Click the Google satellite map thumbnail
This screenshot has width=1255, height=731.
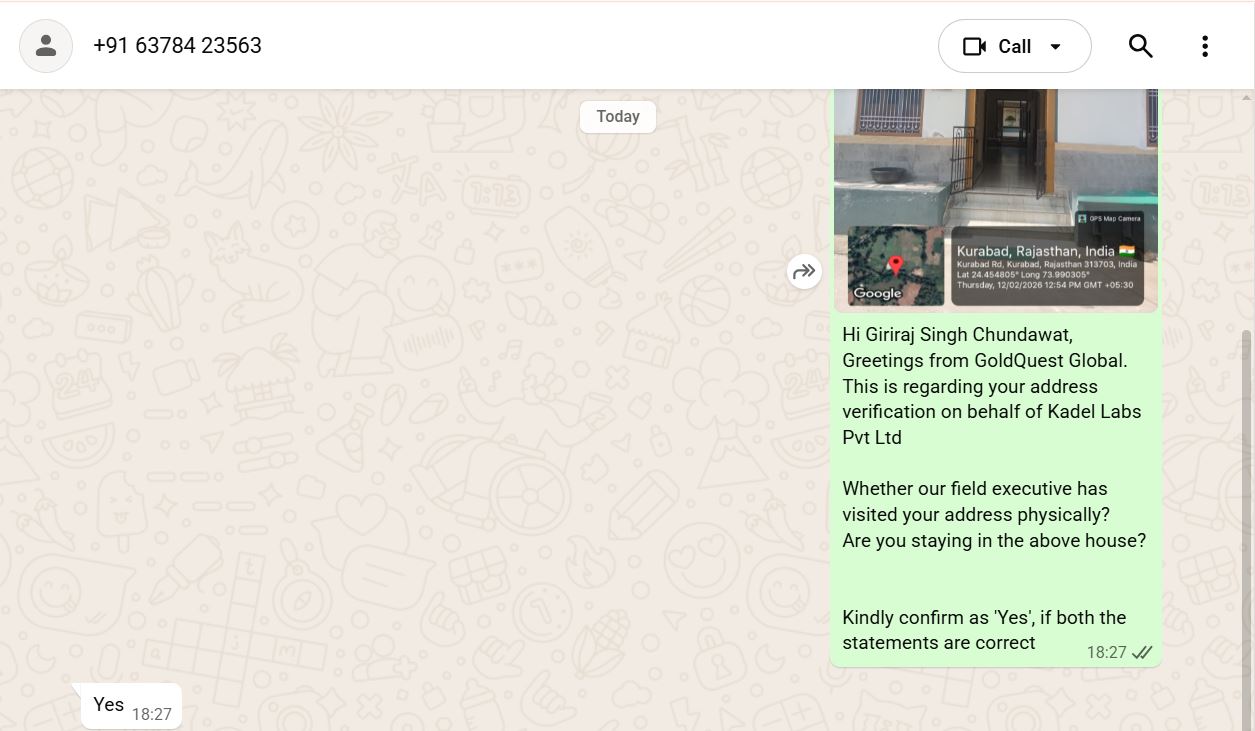[896, 266]
